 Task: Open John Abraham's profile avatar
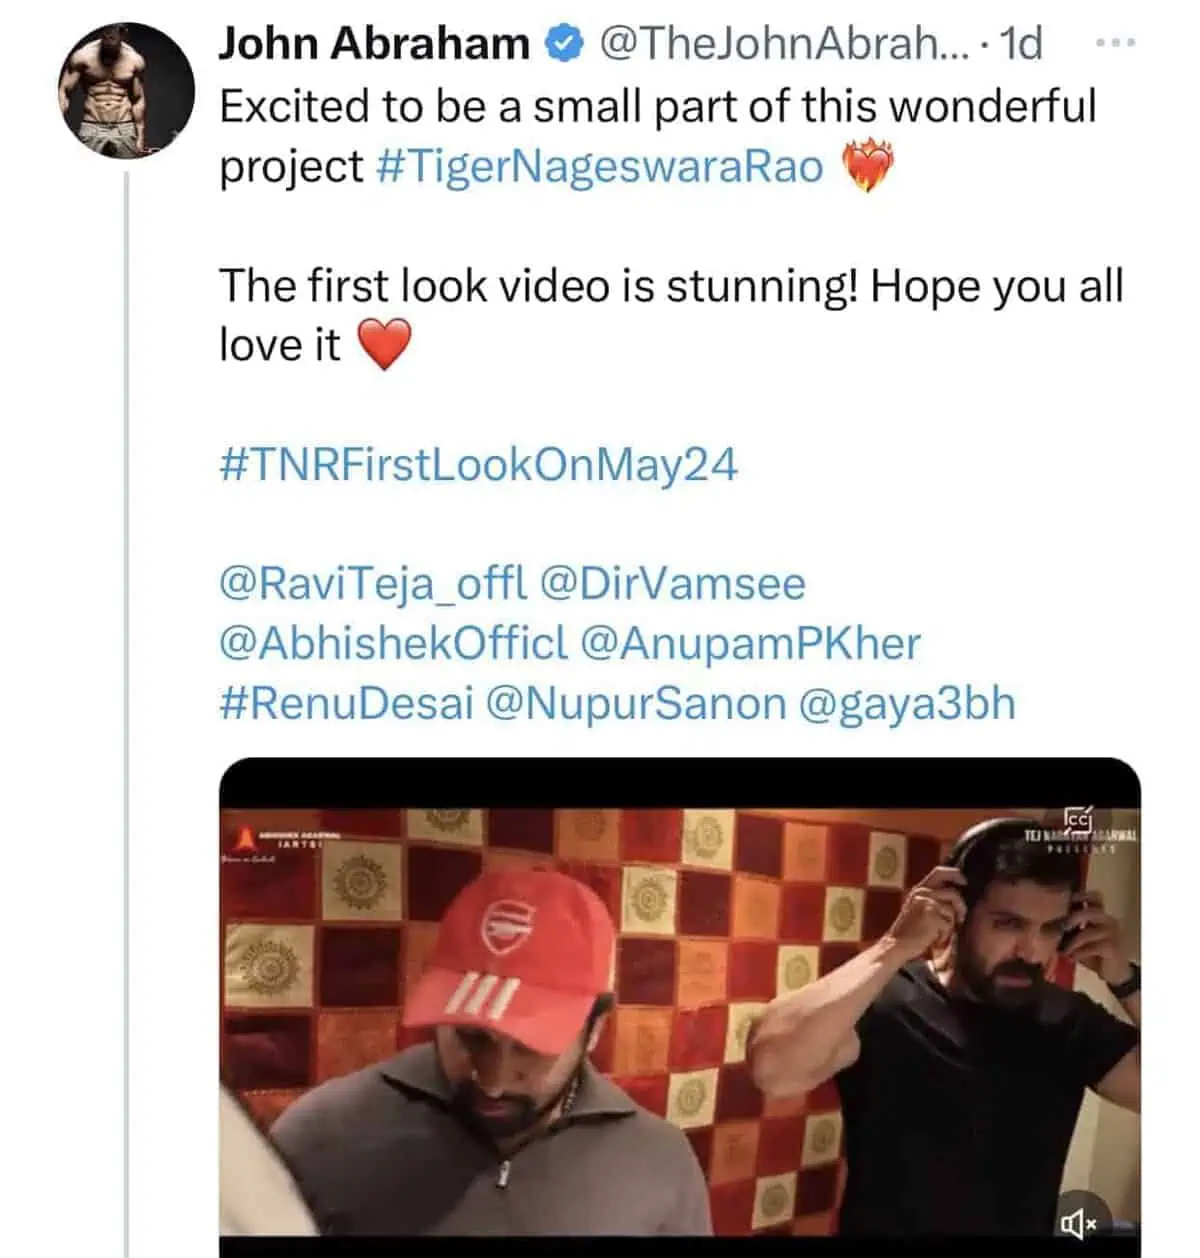tap(126, 90)
